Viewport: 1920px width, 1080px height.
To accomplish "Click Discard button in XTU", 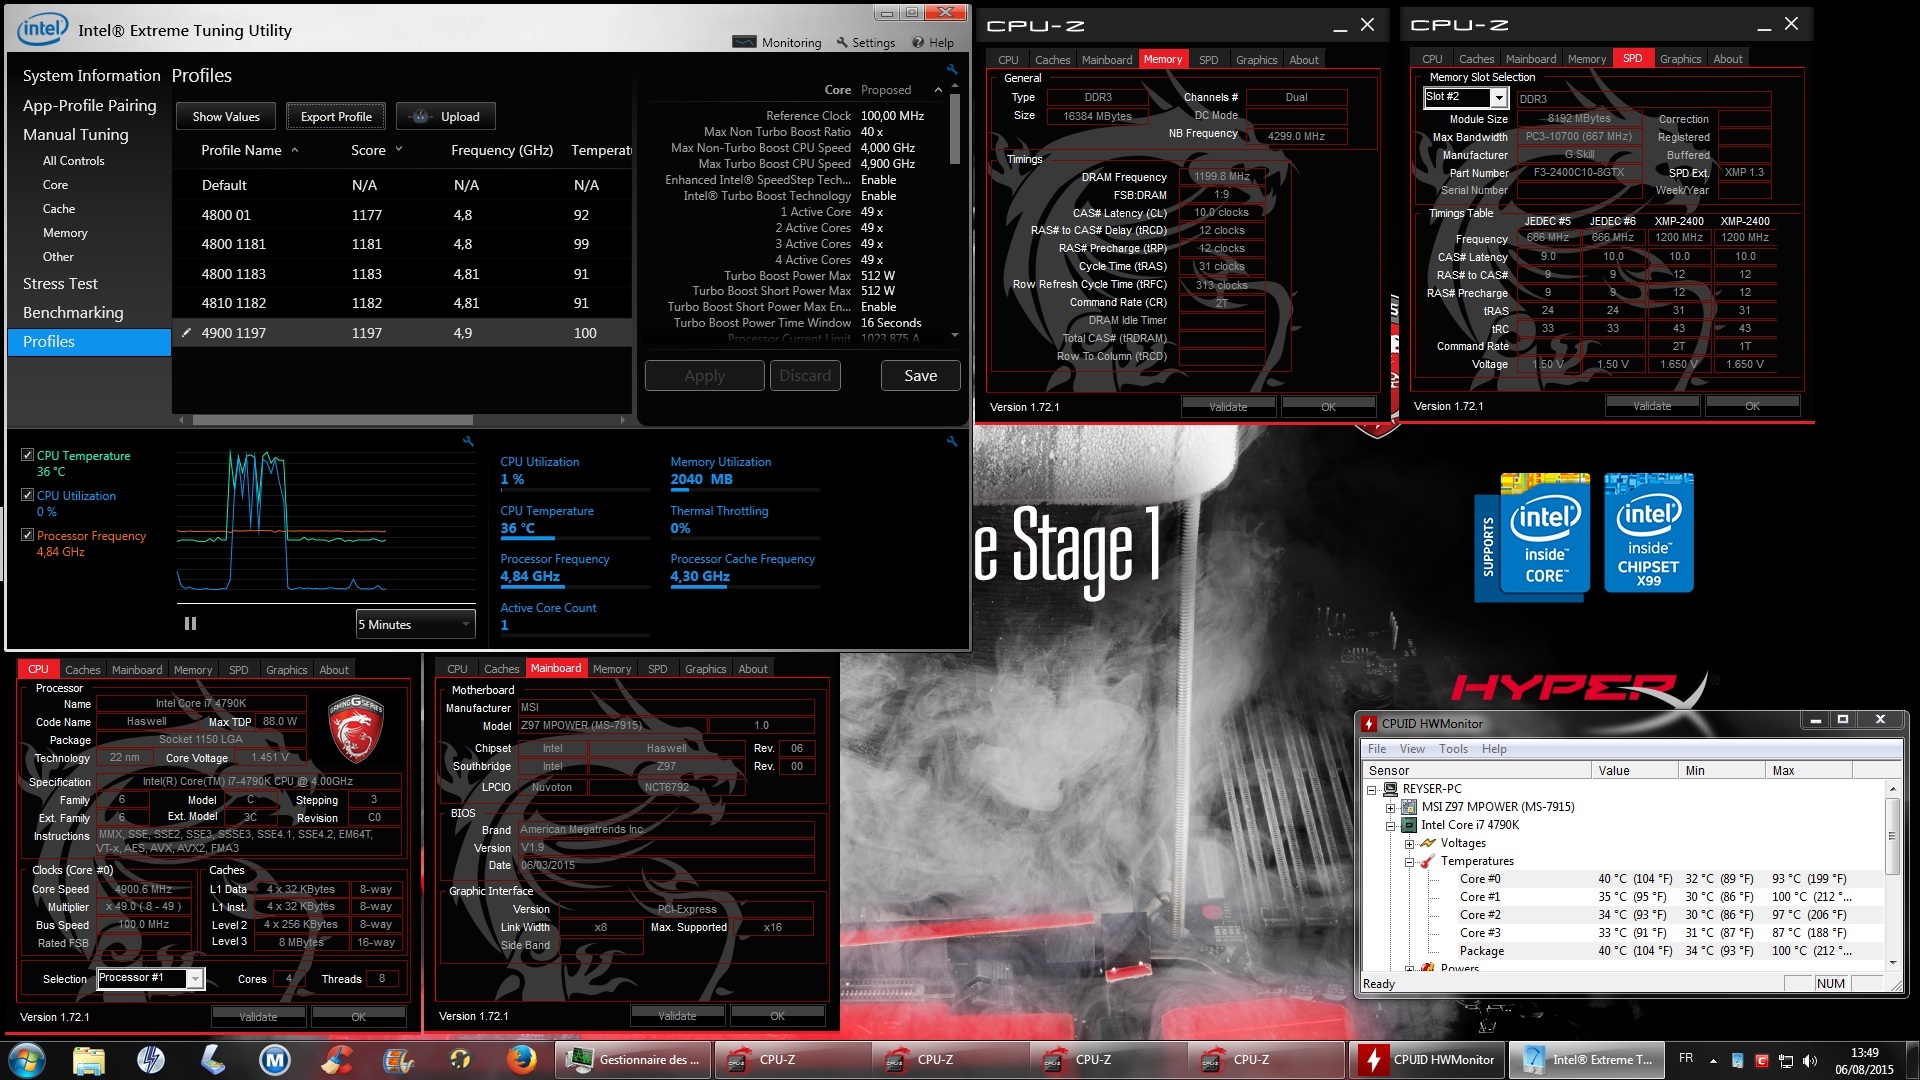I will pos(805,376).
